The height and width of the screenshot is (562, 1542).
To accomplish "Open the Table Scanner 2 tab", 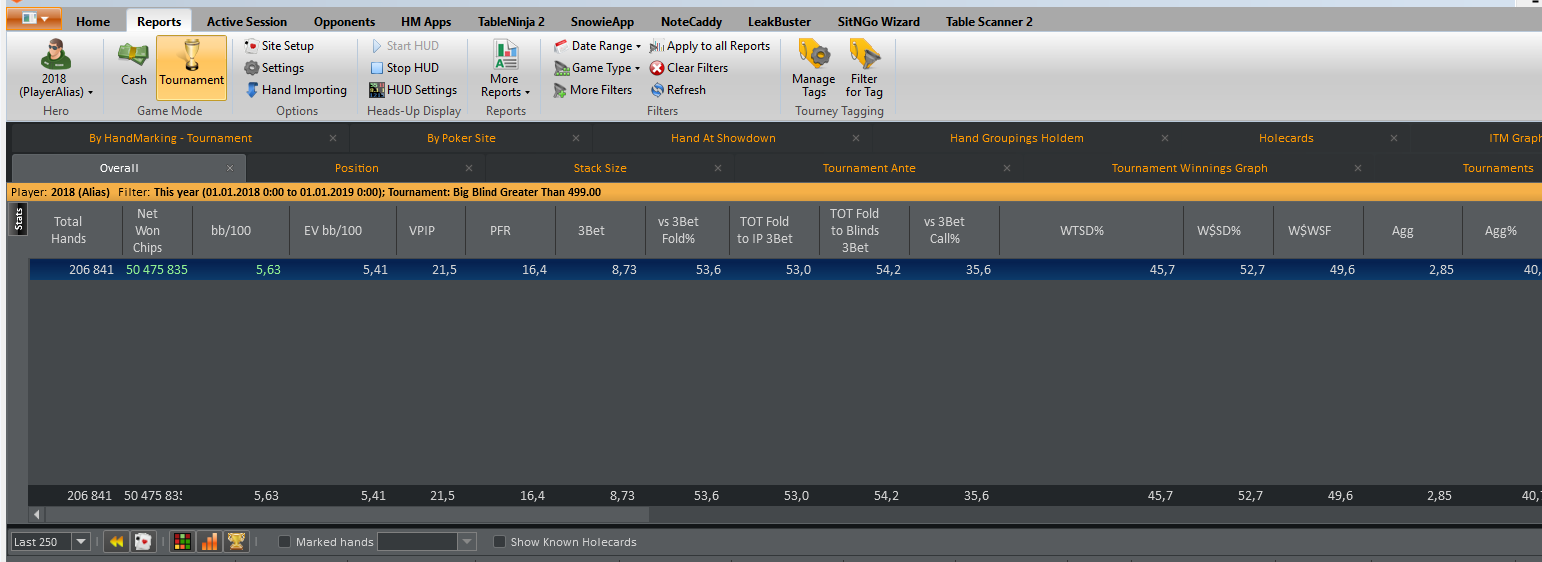I will tap(989, 22).
